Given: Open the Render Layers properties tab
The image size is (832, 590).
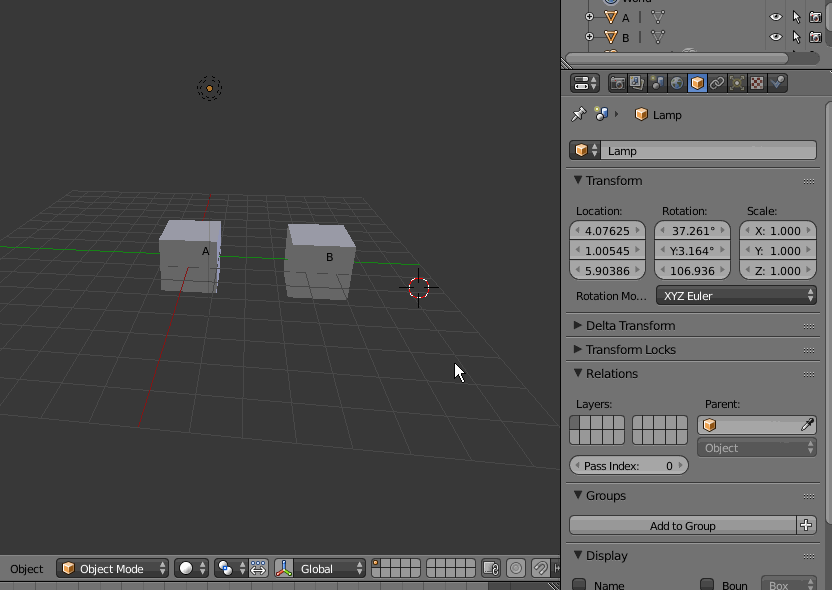Looking at the screenshot, I should coord(637,83).
